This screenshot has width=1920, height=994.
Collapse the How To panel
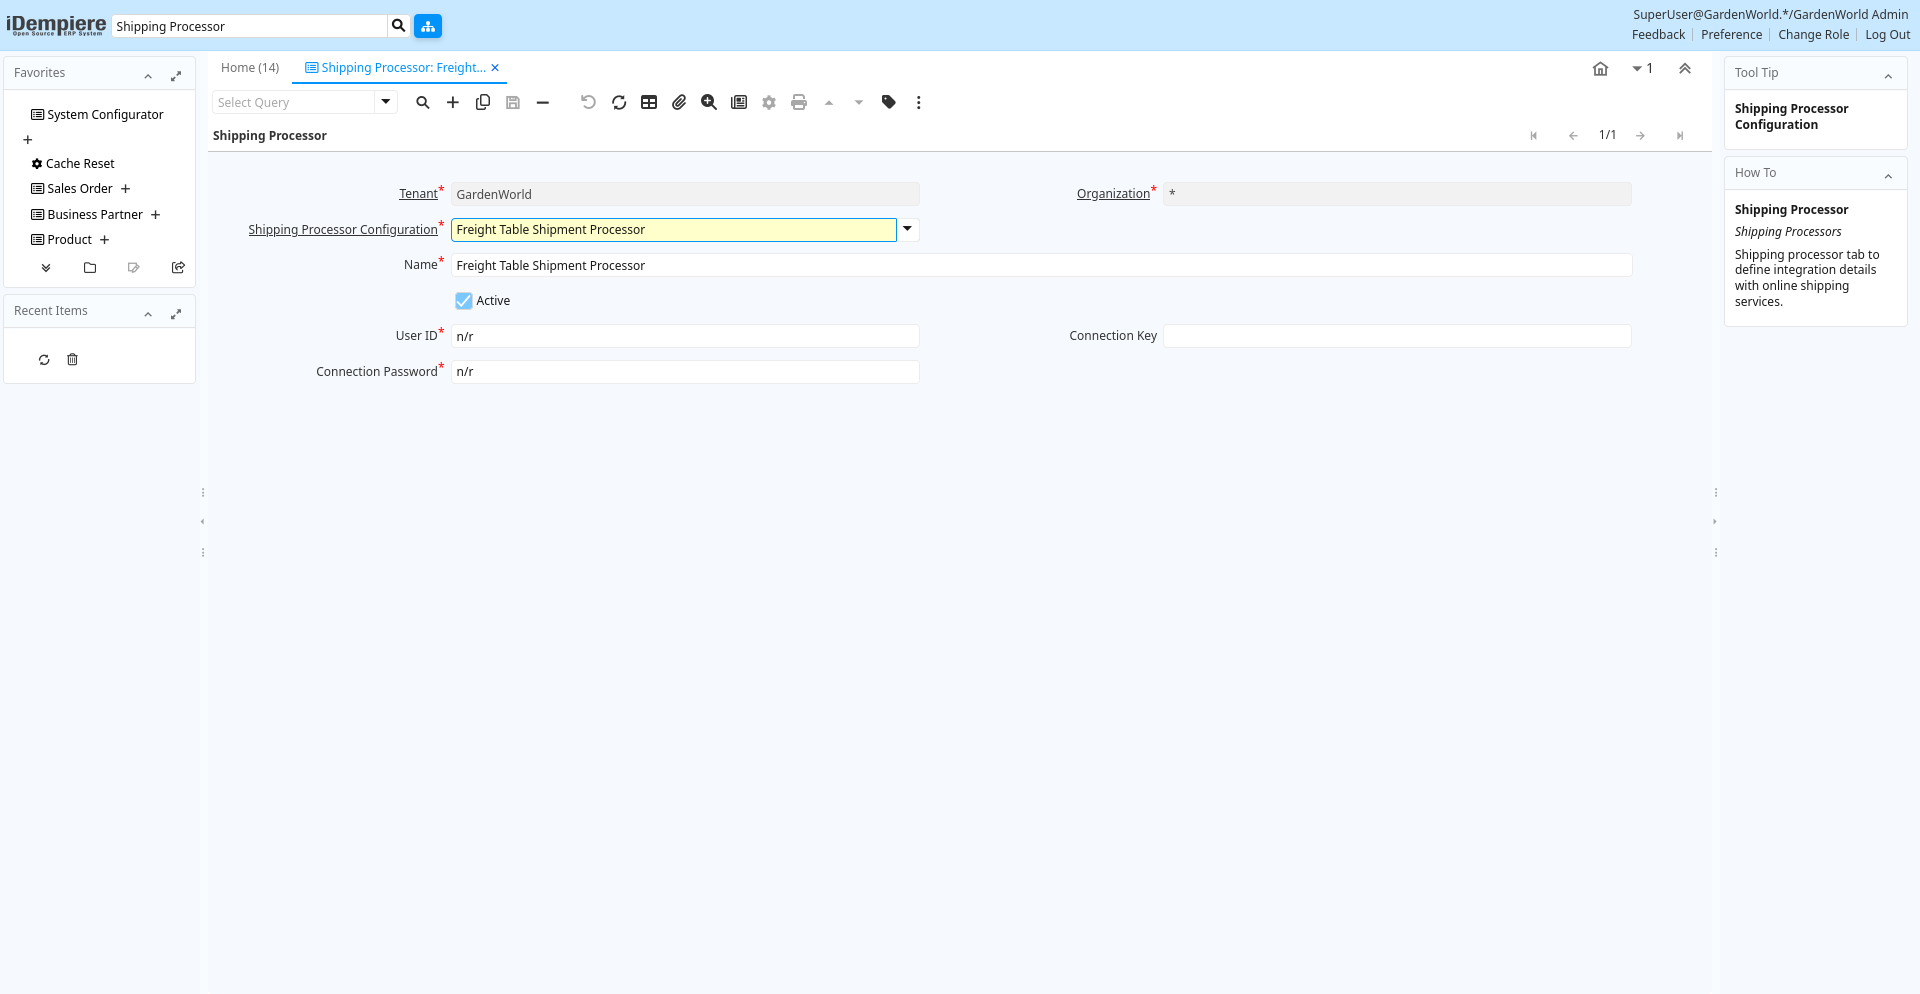(x=1888, y=176)
